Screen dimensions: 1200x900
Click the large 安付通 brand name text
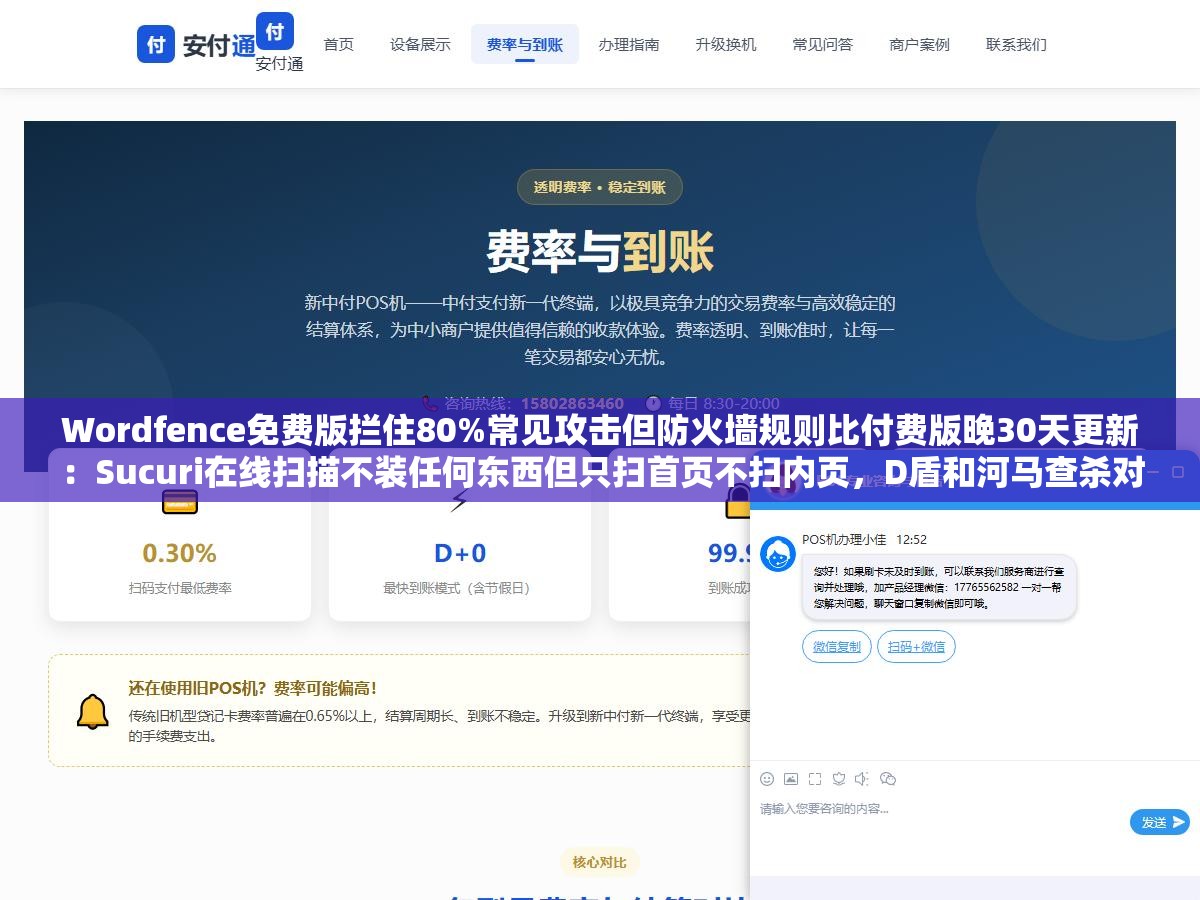219,45
